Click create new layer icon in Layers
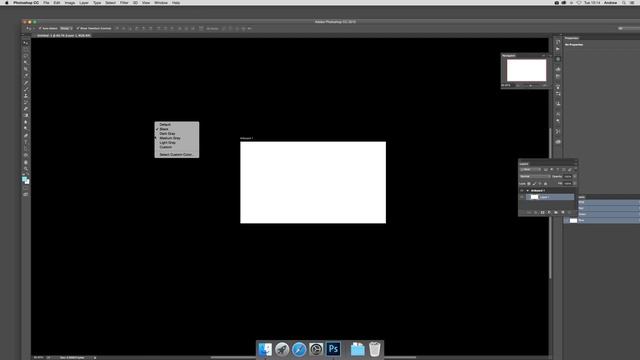640x360 pixels. pos(562,212)
